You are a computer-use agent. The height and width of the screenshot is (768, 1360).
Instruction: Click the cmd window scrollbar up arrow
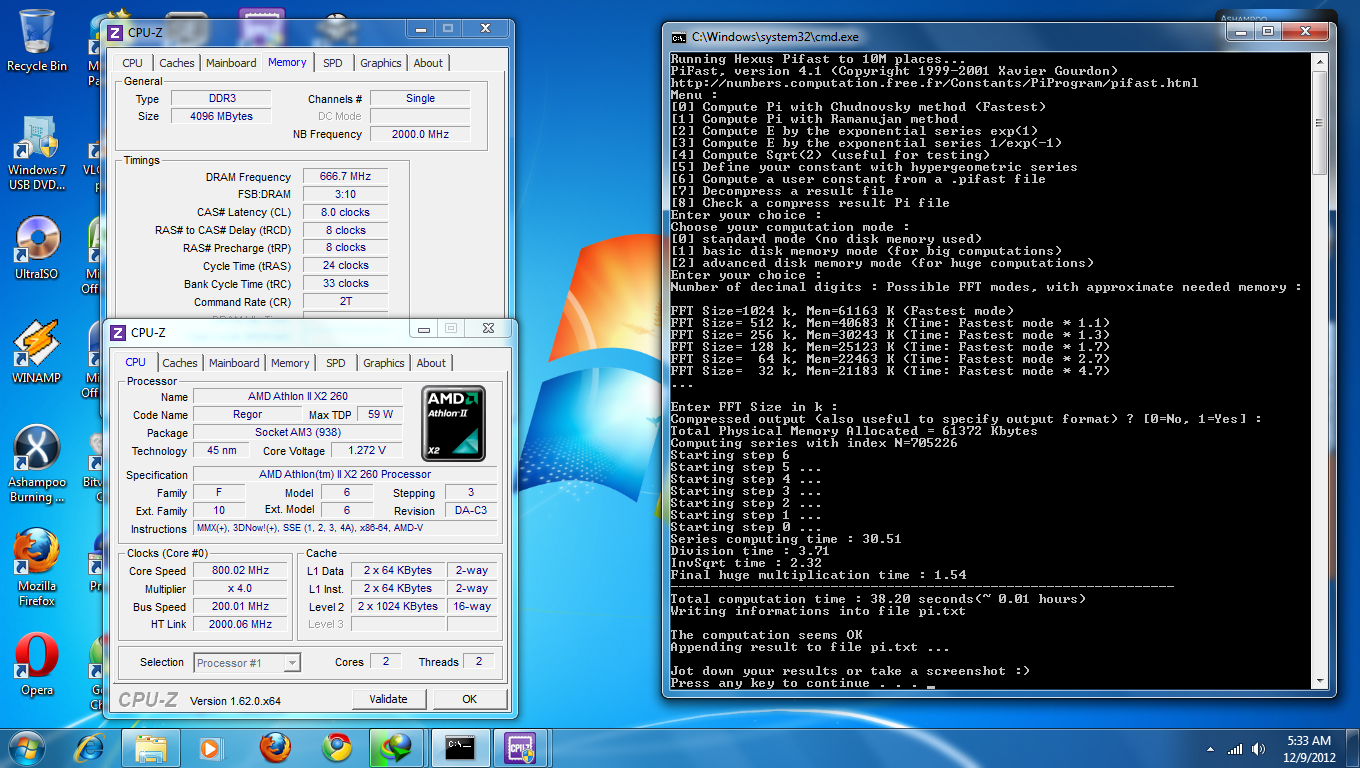1319,61
